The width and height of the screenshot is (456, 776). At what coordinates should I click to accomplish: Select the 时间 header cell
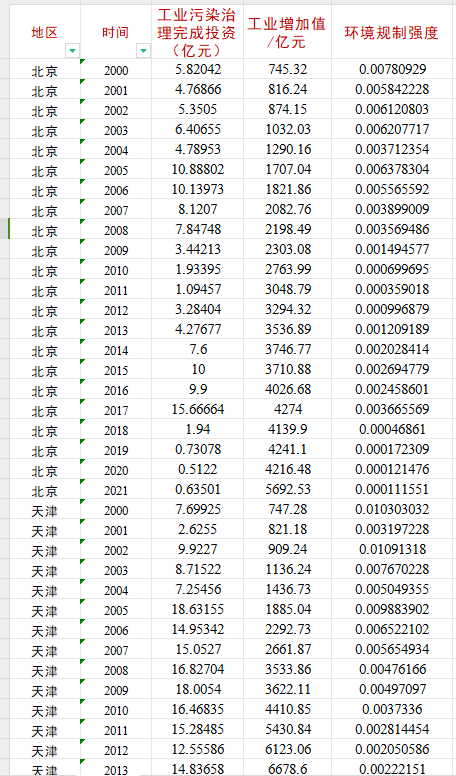click(116, 32)
